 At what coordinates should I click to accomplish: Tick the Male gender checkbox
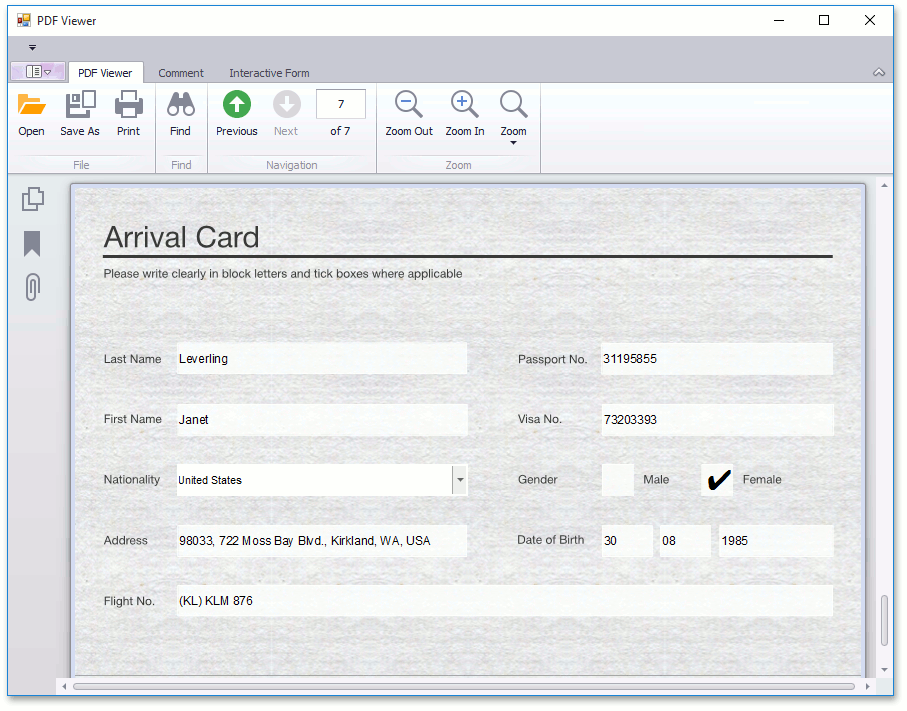617,480
